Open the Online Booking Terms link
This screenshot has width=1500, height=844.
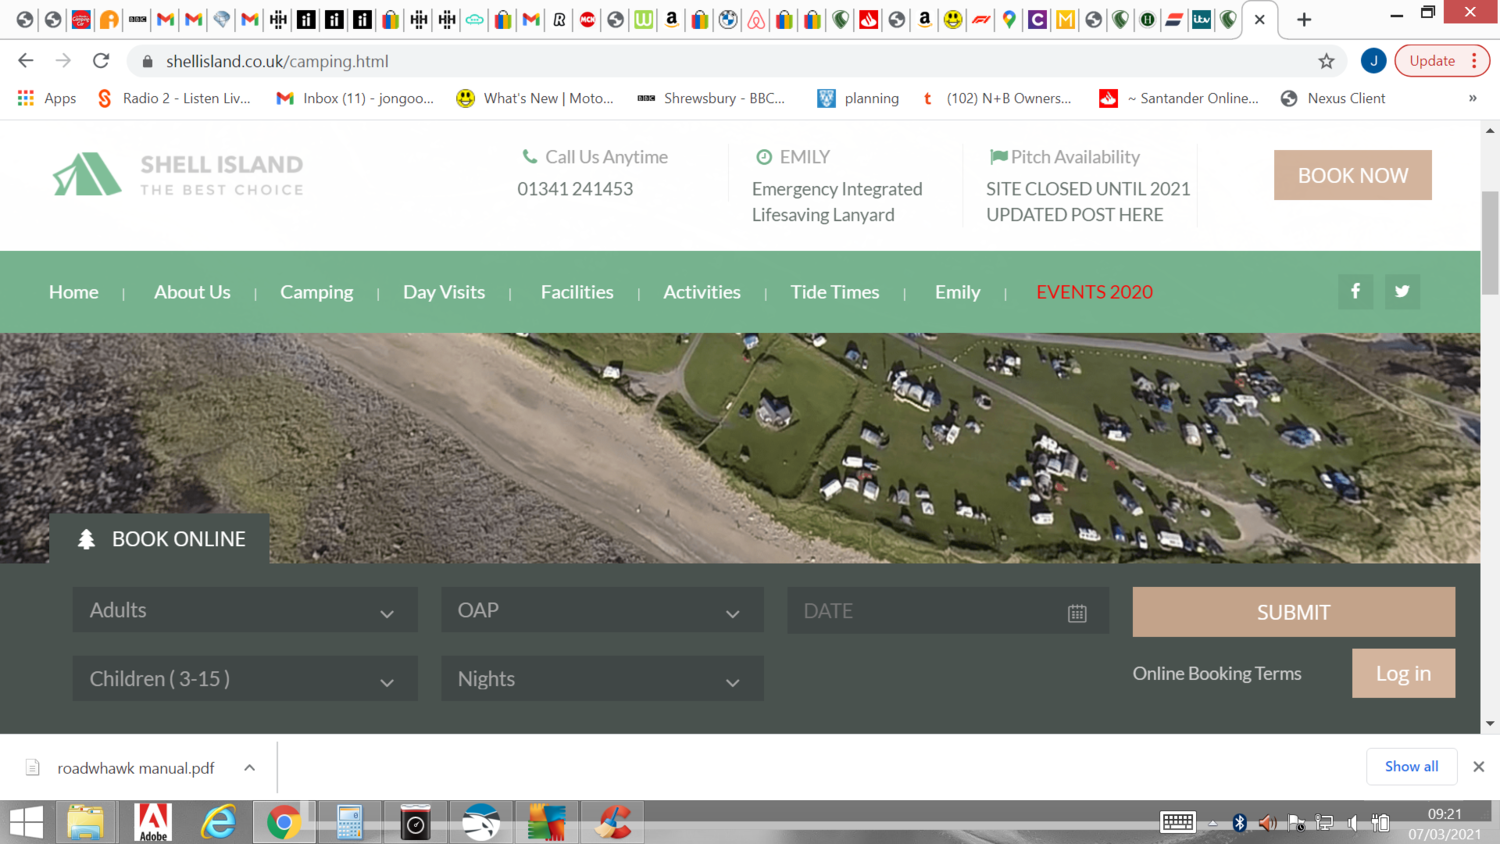[1217, 673]
